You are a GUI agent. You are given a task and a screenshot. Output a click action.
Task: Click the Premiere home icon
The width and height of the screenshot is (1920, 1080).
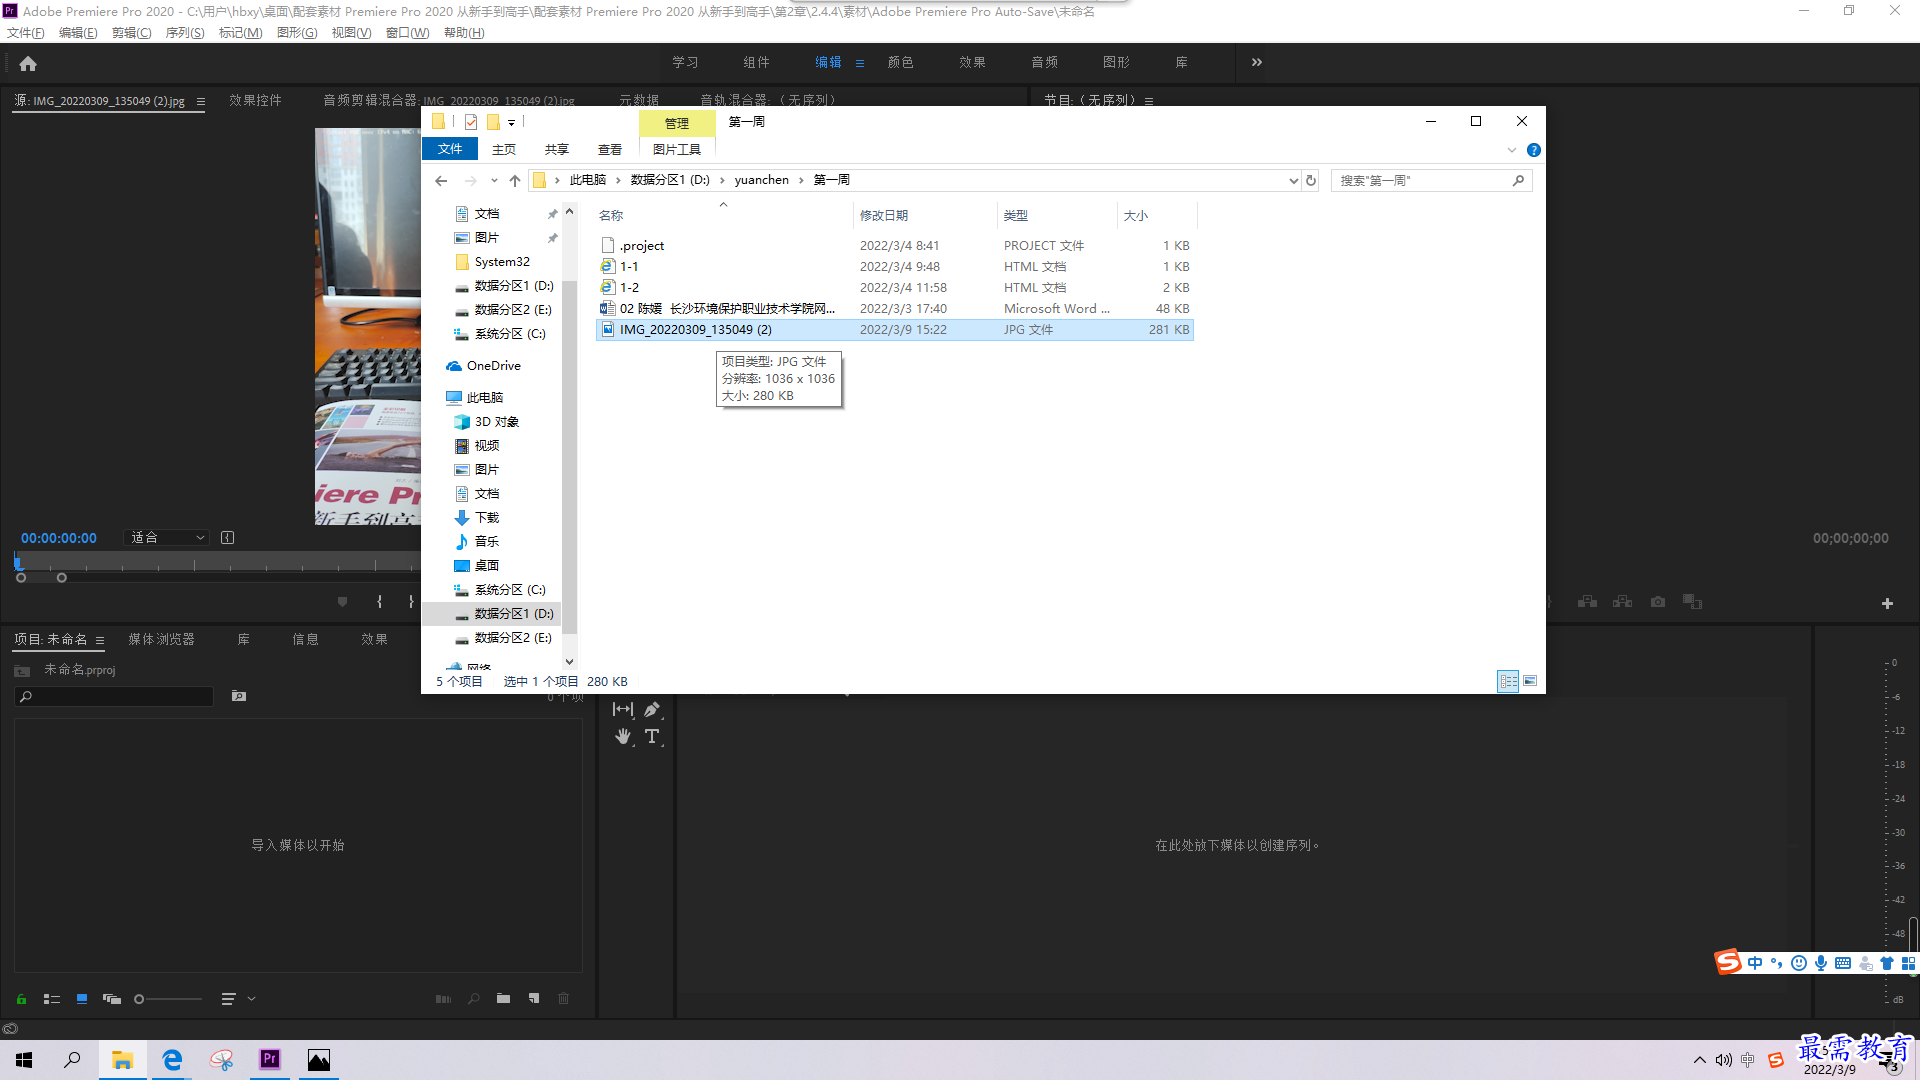[x=28, y=63]
